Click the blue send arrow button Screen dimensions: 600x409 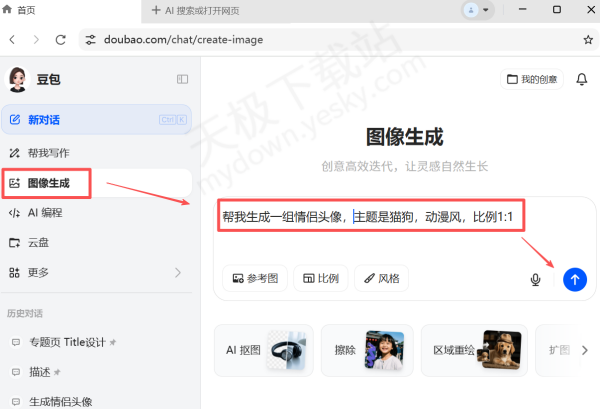575,279
